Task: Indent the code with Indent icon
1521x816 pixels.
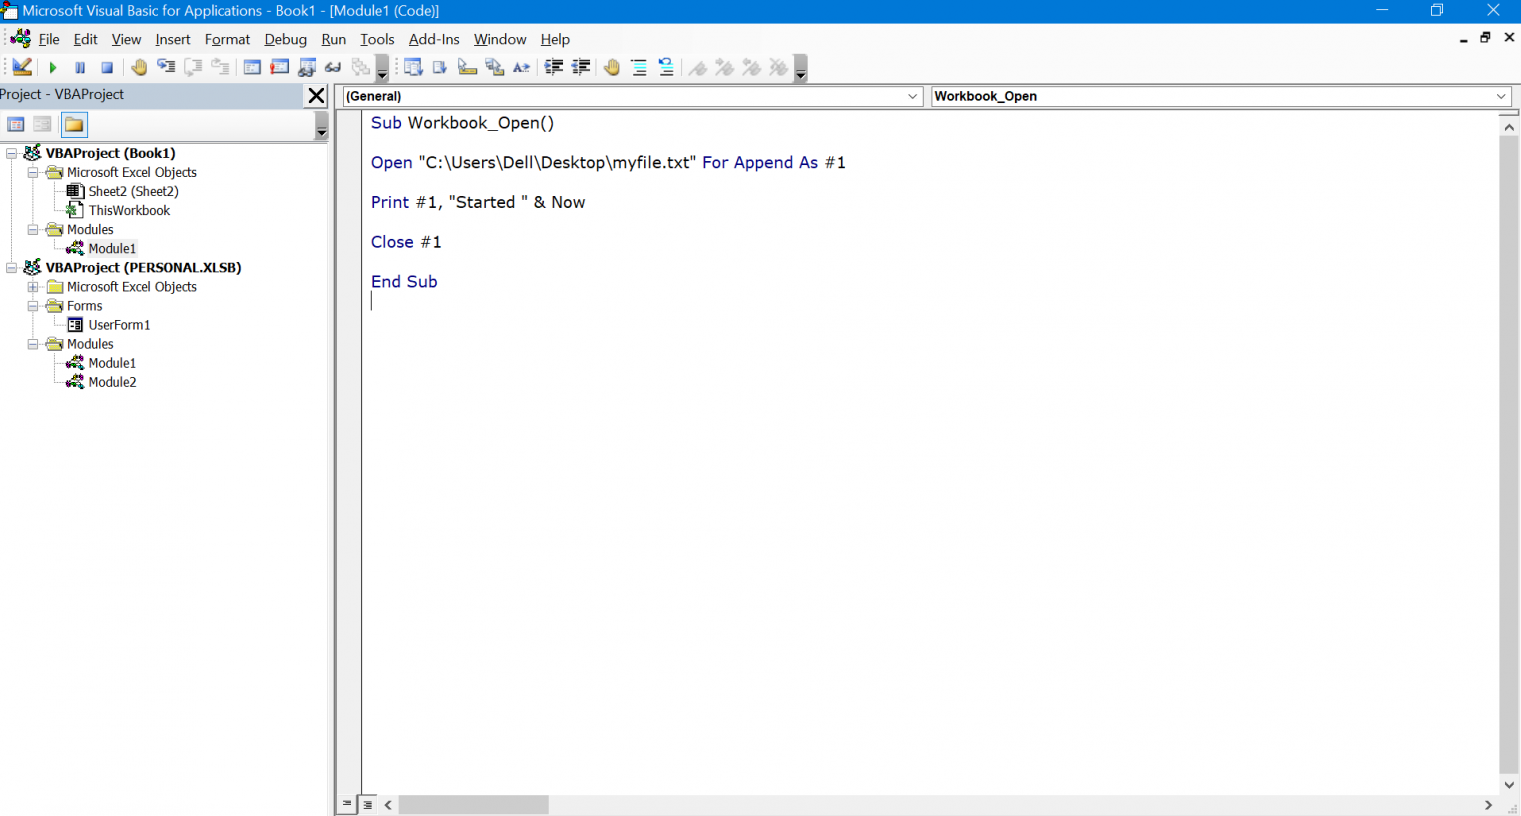Action: point(553,67)
